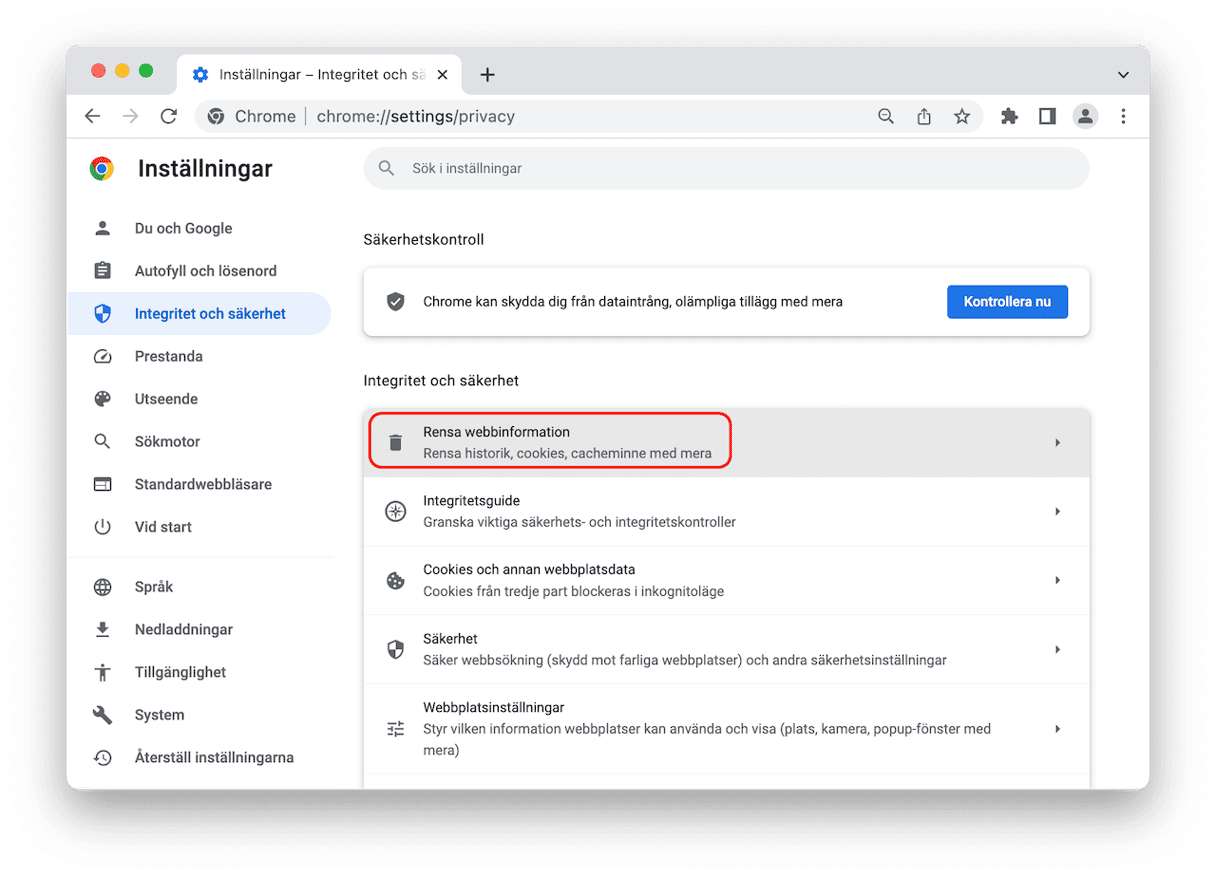The height and width of the screenshot is (877, 1216).
Task: Click the Kontrollera nu button
Action: point(1007,301)
